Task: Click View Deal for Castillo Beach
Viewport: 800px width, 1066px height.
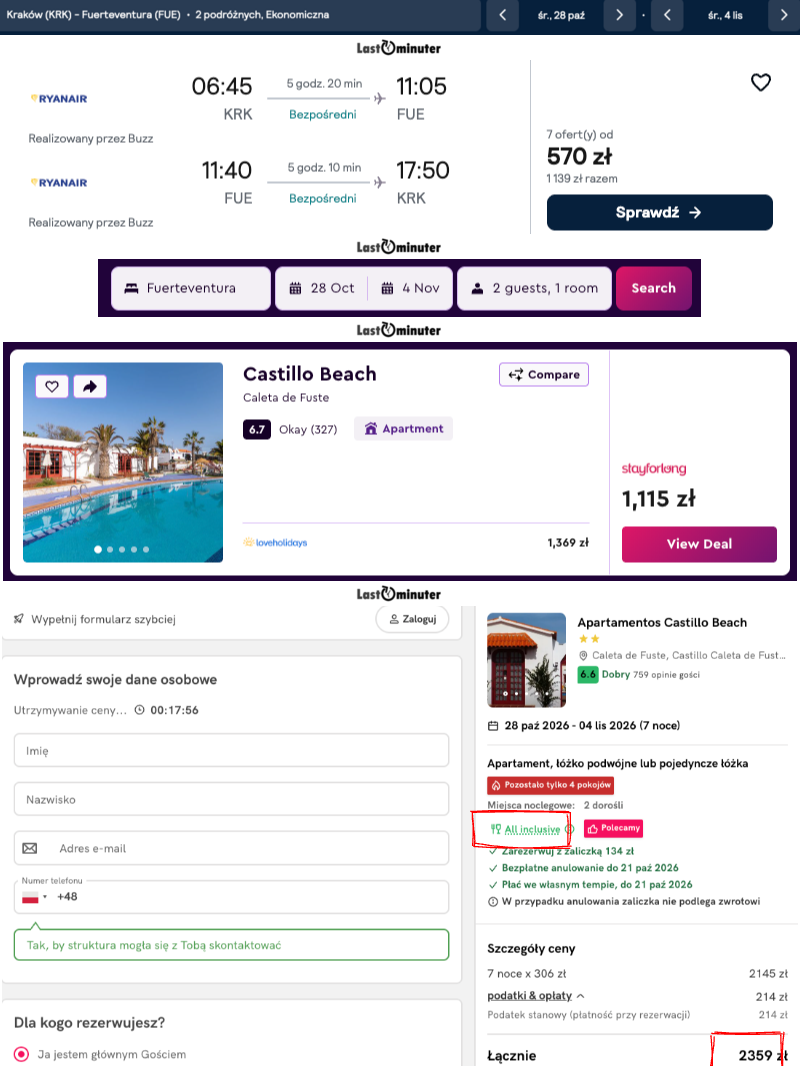Action: click(699, 544)
